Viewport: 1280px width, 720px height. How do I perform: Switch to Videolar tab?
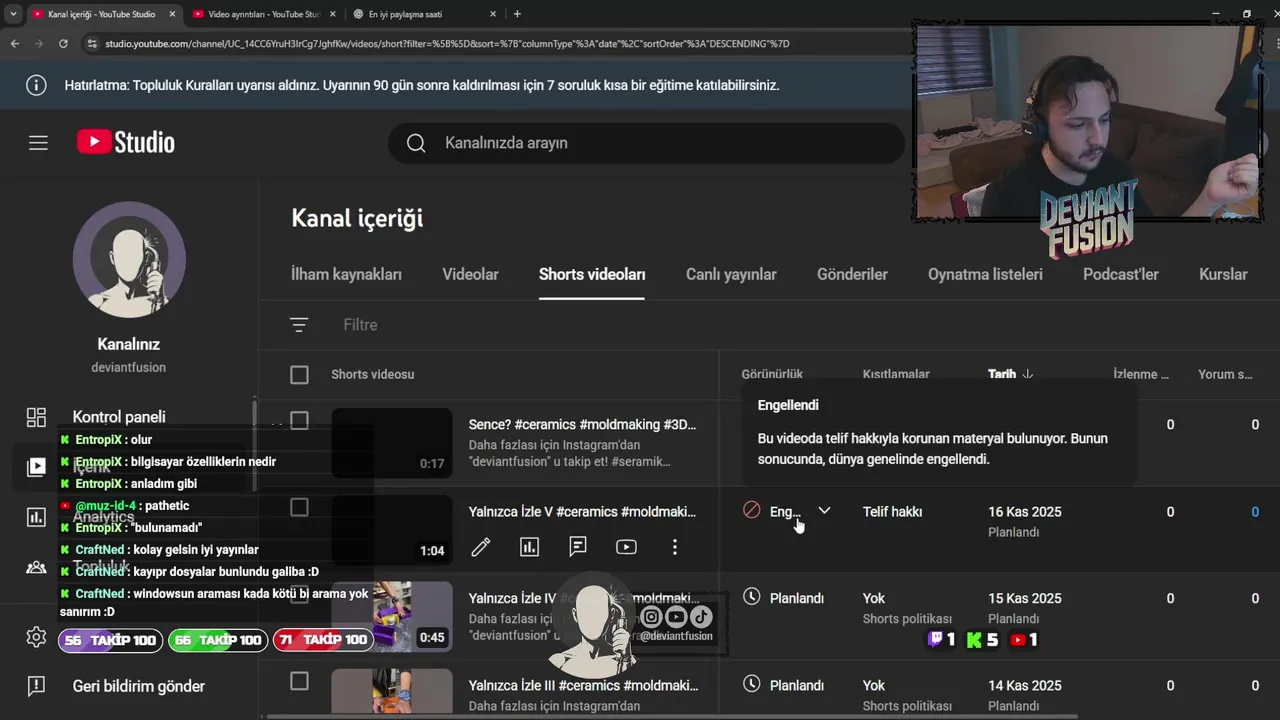point(470,274)
